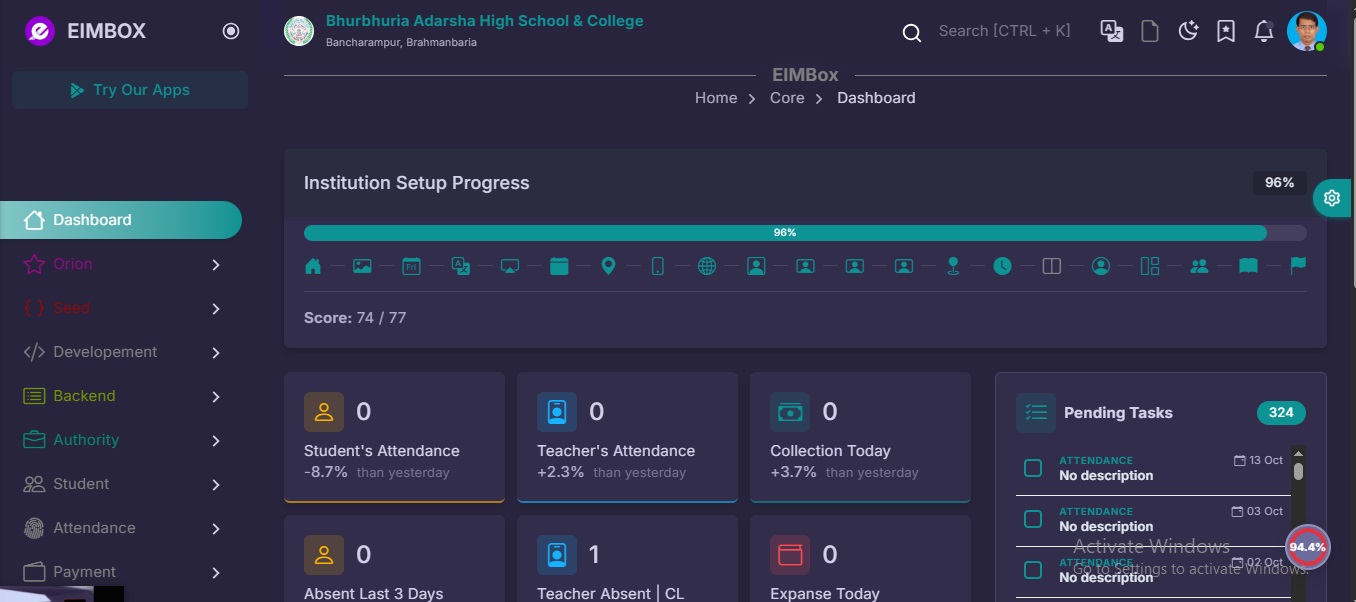Open the notifications bell
The height and width of the screenshot is (602, 1356).
(1264, 31)
